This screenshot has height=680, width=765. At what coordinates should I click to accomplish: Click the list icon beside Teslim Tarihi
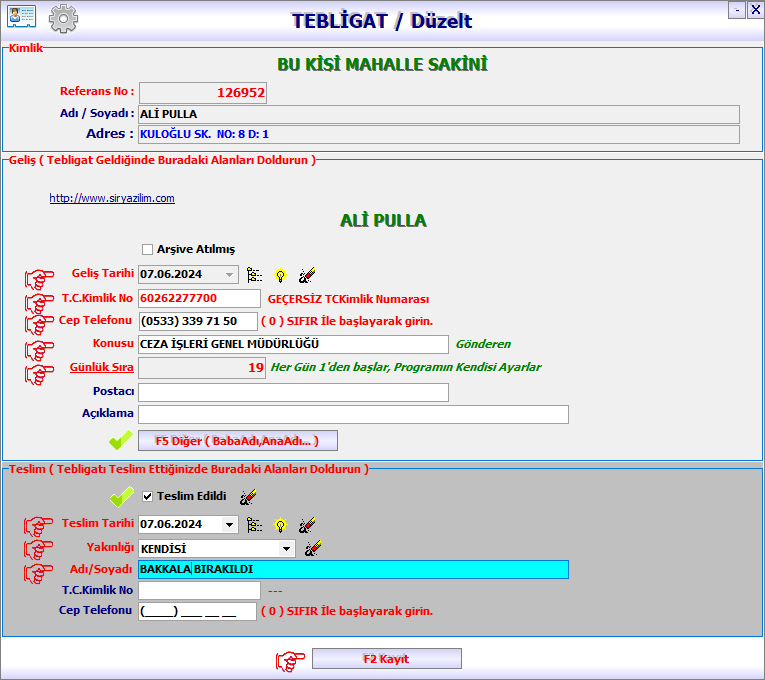[x=254, y=524]
